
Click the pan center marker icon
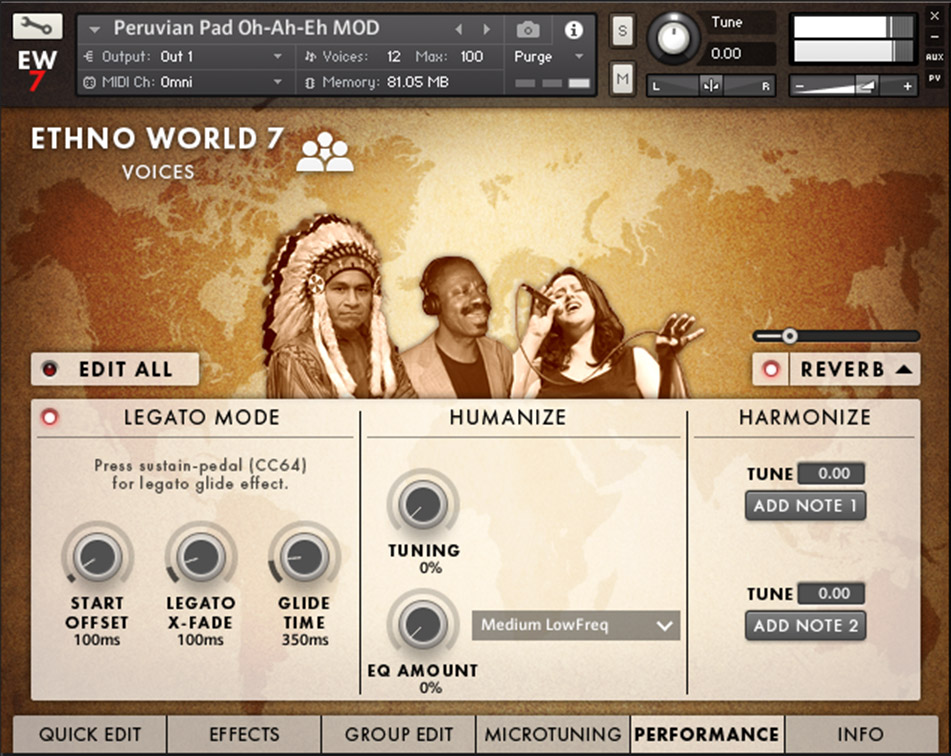click(711, 86)
